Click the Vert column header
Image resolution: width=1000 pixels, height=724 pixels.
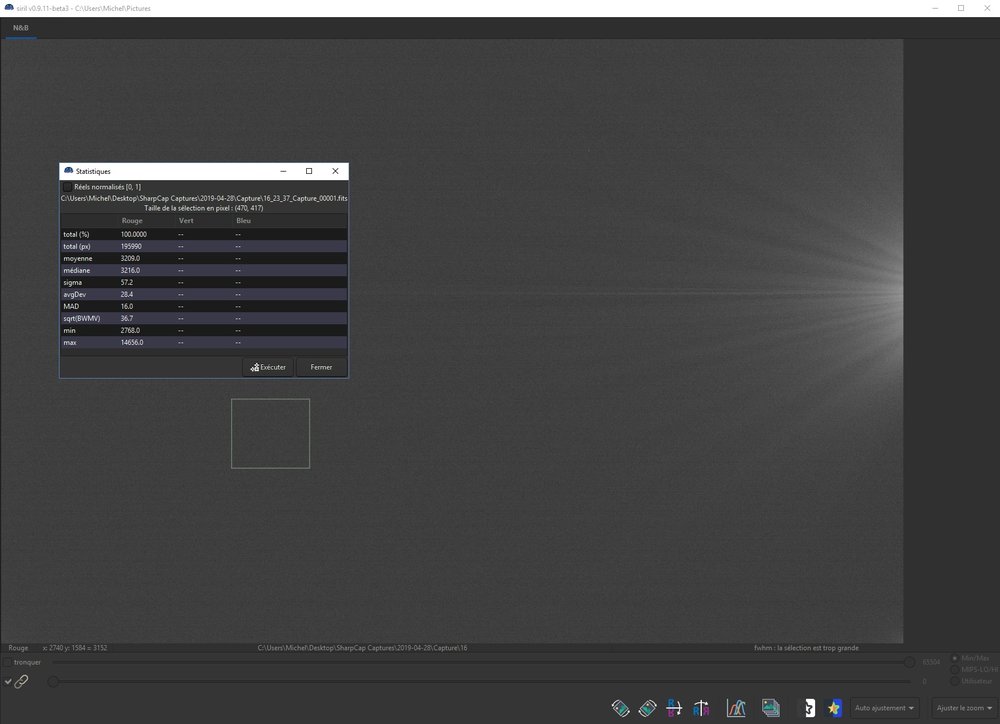(186, 221)
